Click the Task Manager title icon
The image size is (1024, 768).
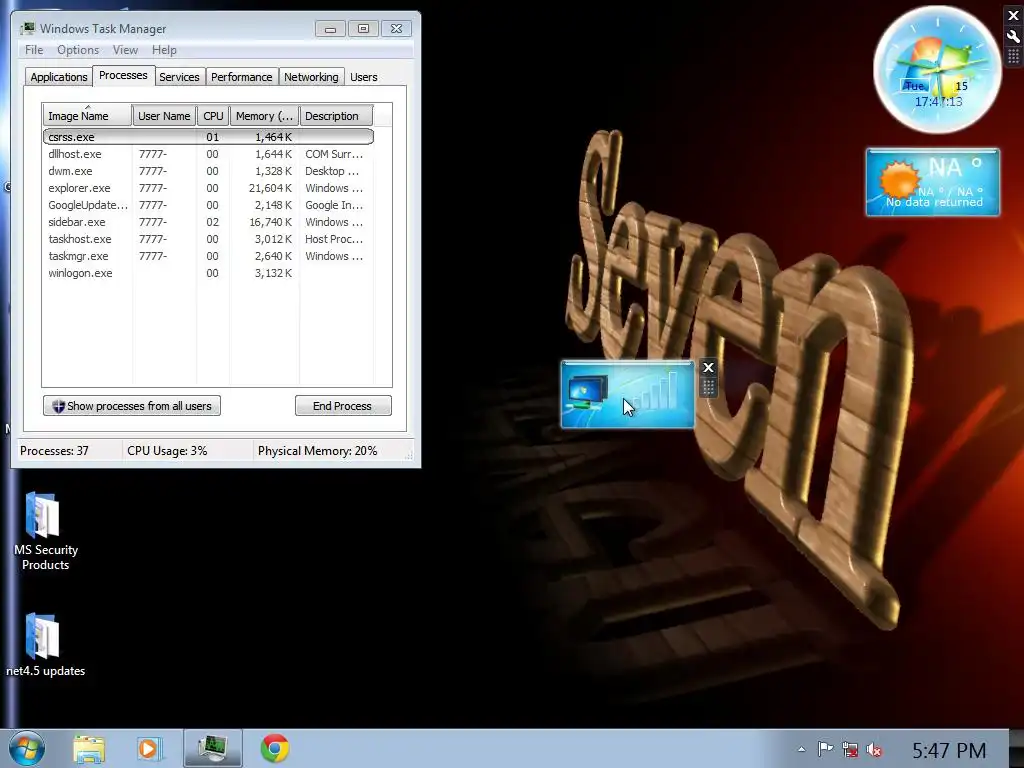click(28, 29)
